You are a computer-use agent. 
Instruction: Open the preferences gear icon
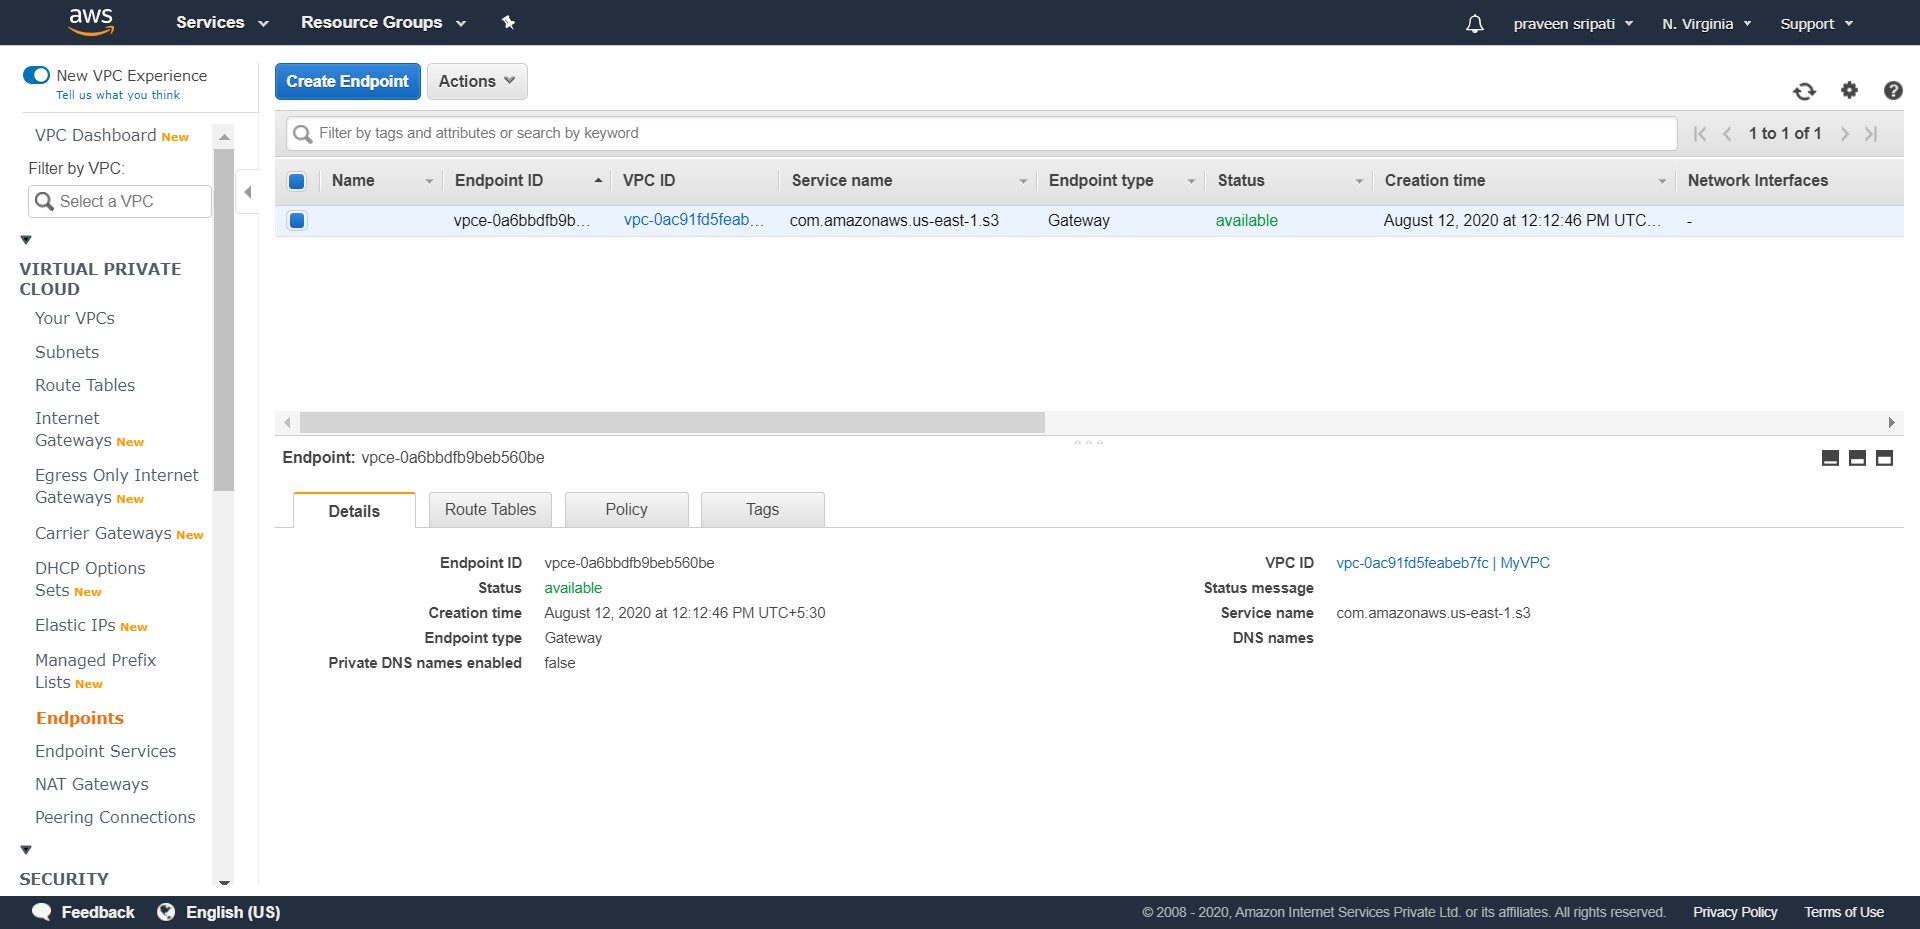(1848, 90)
